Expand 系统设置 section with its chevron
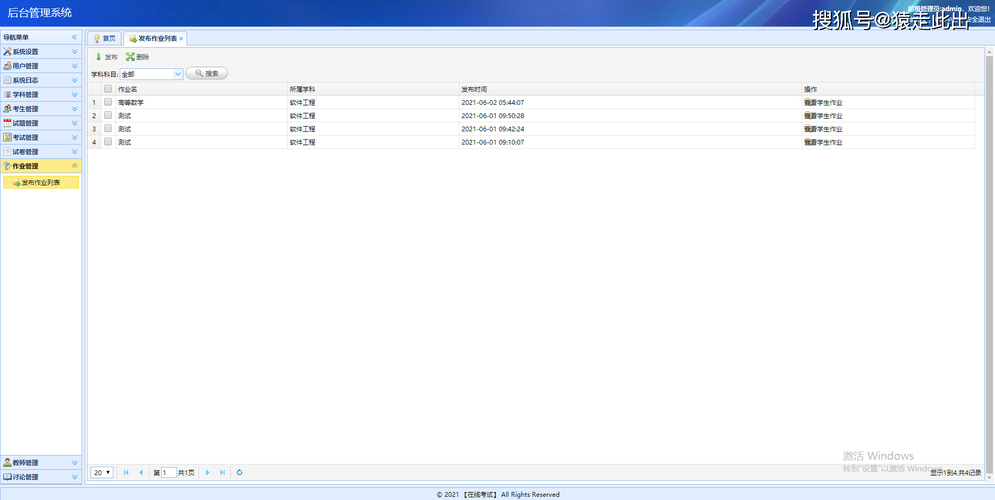The image size is (995, 500). (x=74, y=52)
